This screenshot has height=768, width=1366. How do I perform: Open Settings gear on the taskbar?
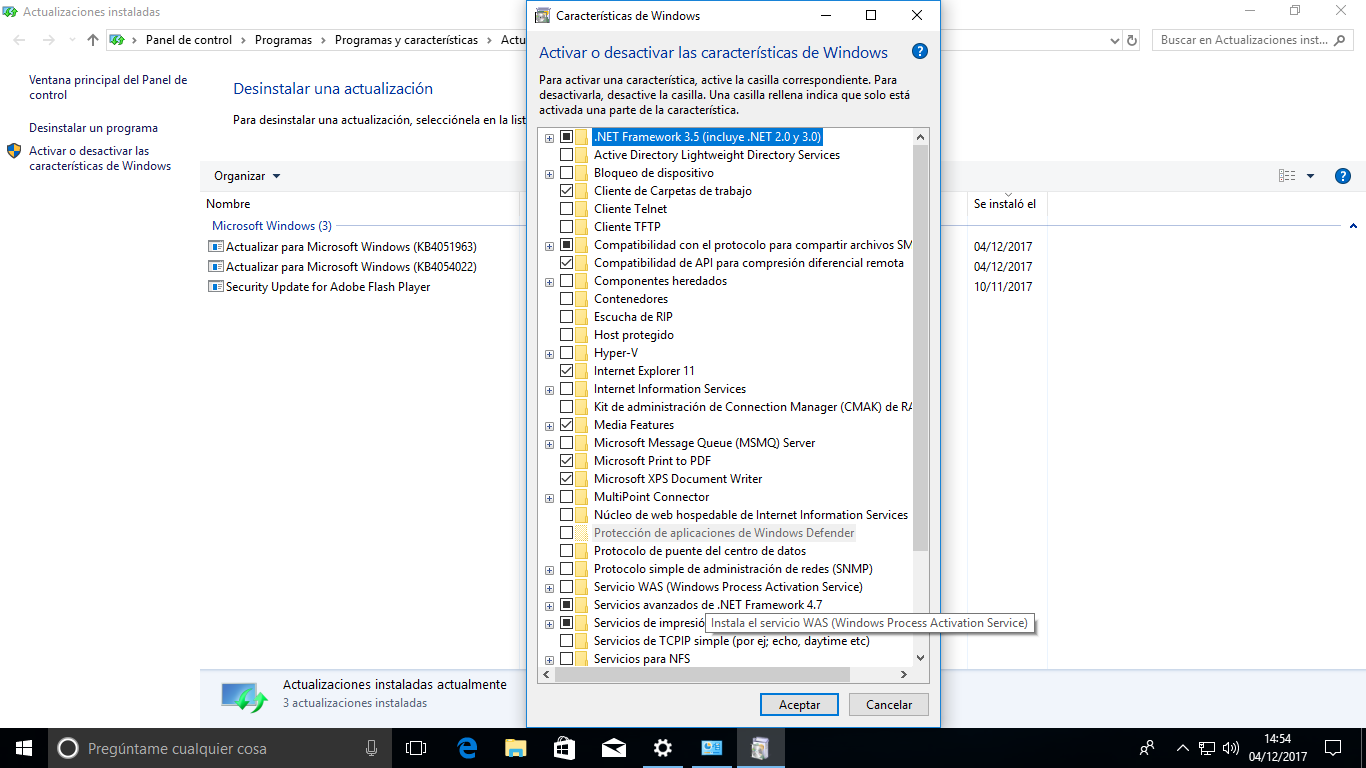click(x=662, y=748)
